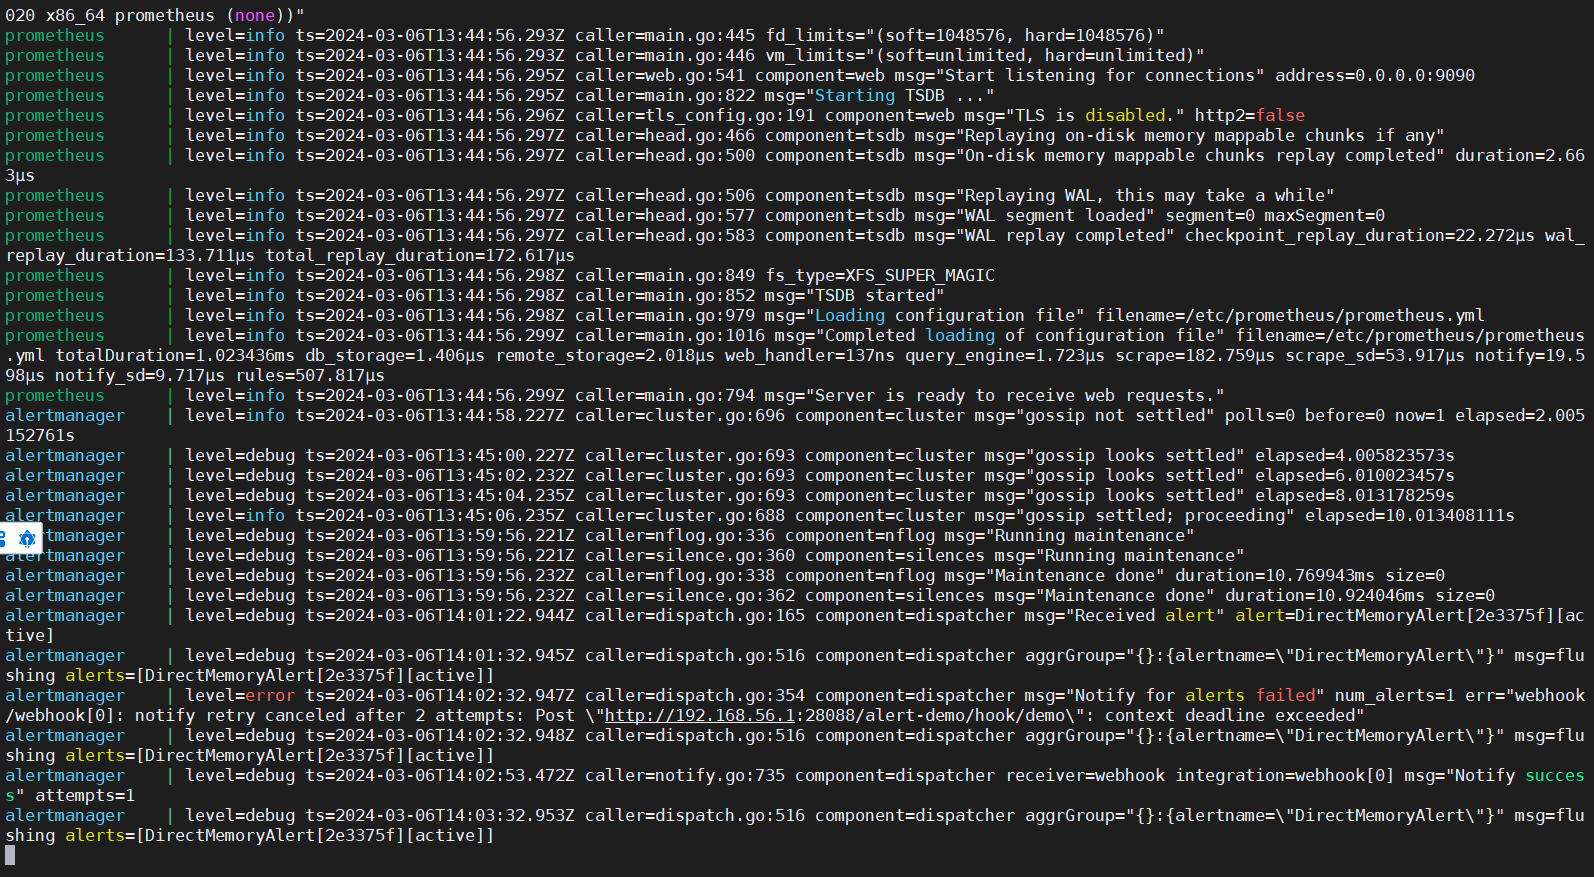Click the blue gear-shaped floating widget icon
This screenshot has height=877, width=1594.
coord(27,538)
